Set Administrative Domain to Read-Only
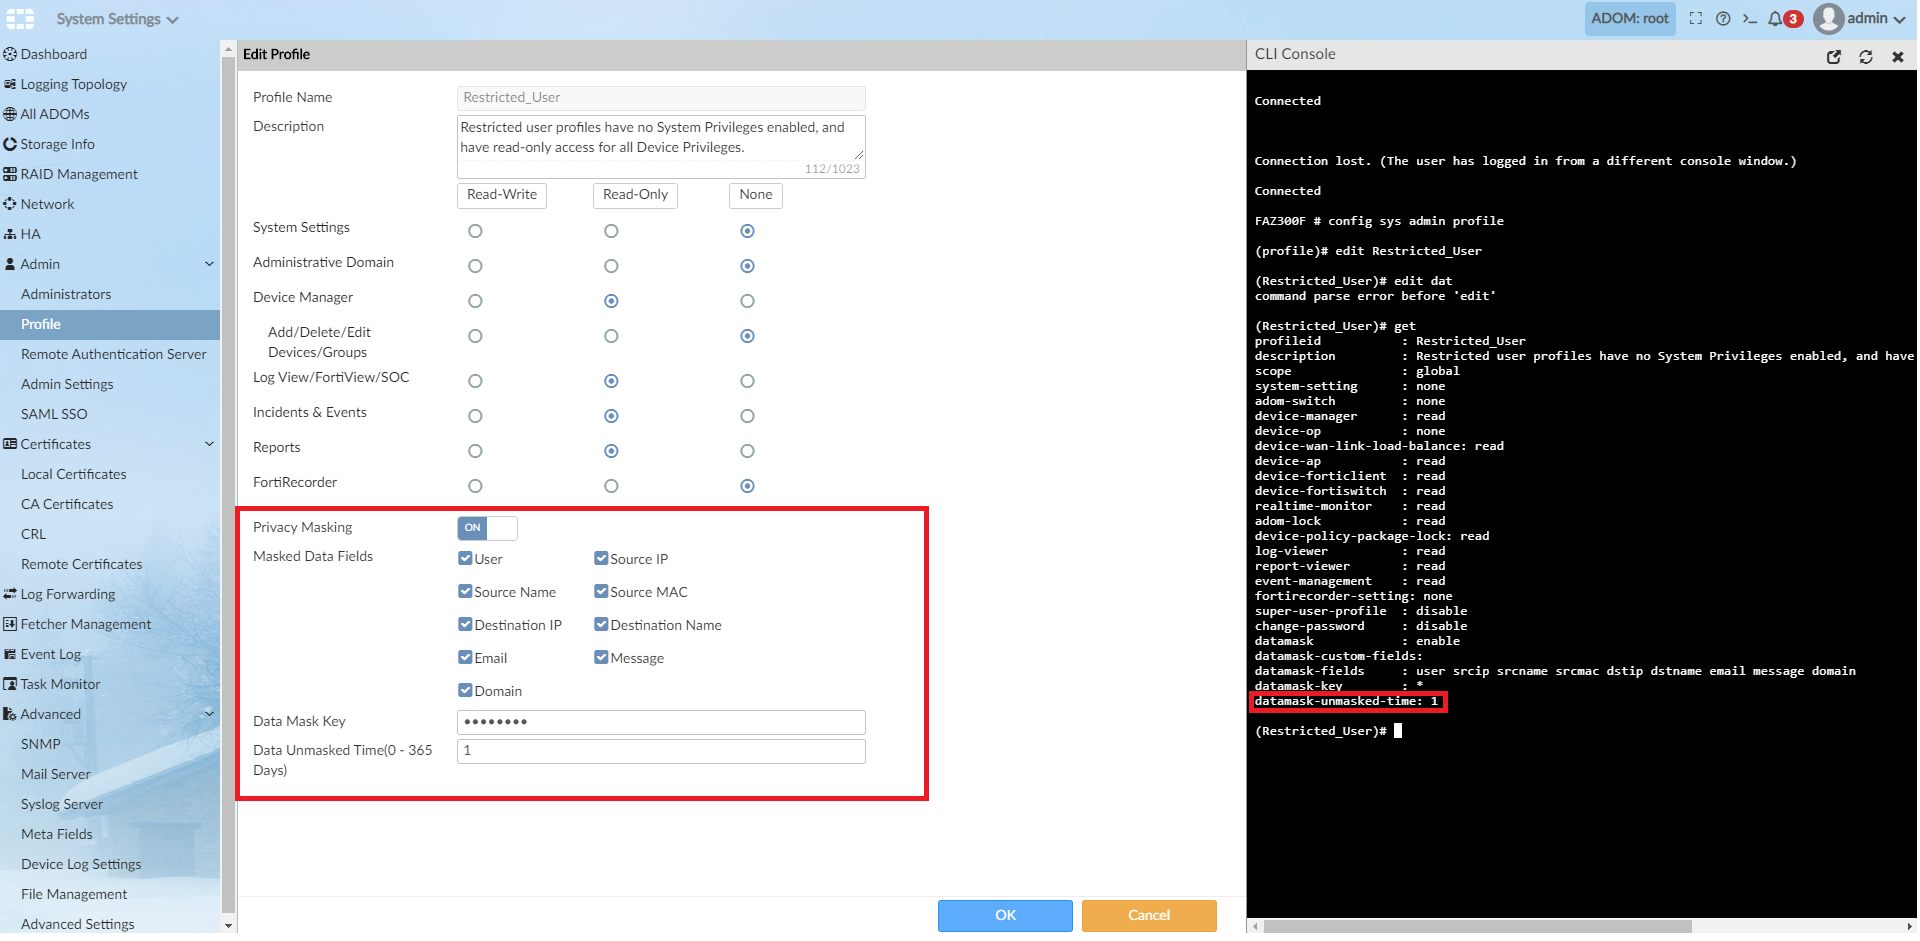The height and width of the screenshot is (941, 1920). [611, 266]
